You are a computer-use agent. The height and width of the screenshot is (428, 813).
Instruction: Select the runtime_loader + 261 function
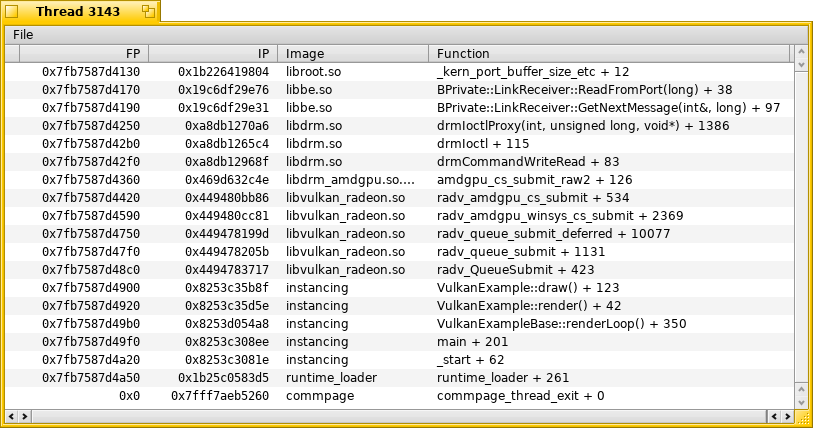tap(502, 378)
